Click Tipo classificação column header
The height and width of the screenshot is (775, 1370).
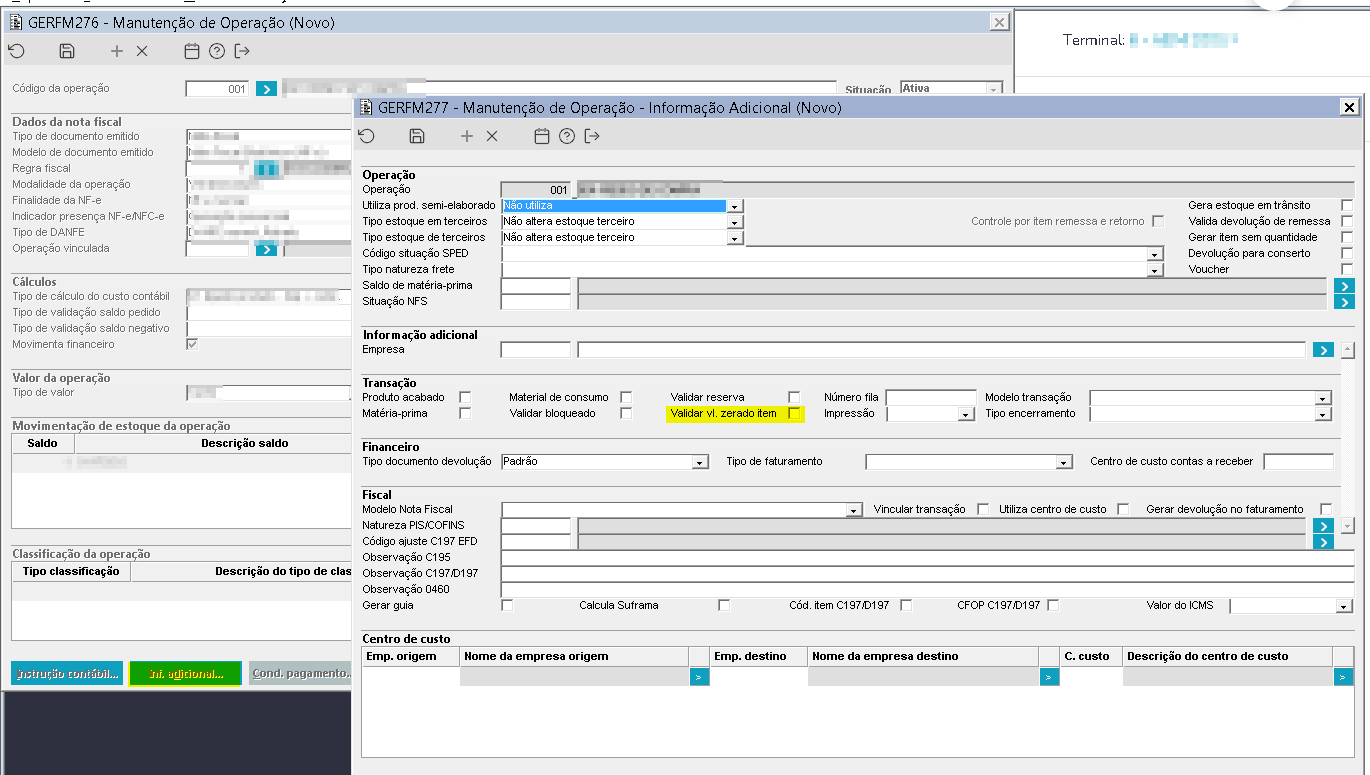(x=71, y=571)
